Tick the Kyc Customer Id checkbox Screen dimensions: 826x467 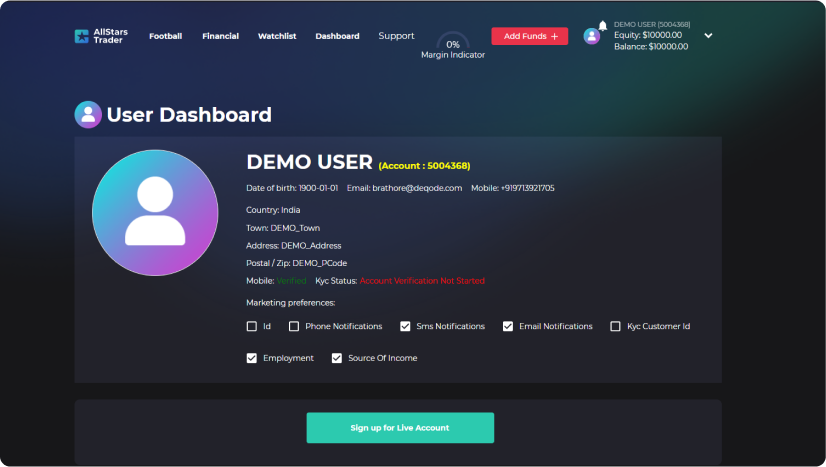pyautogui.click(x=615, y=326)
